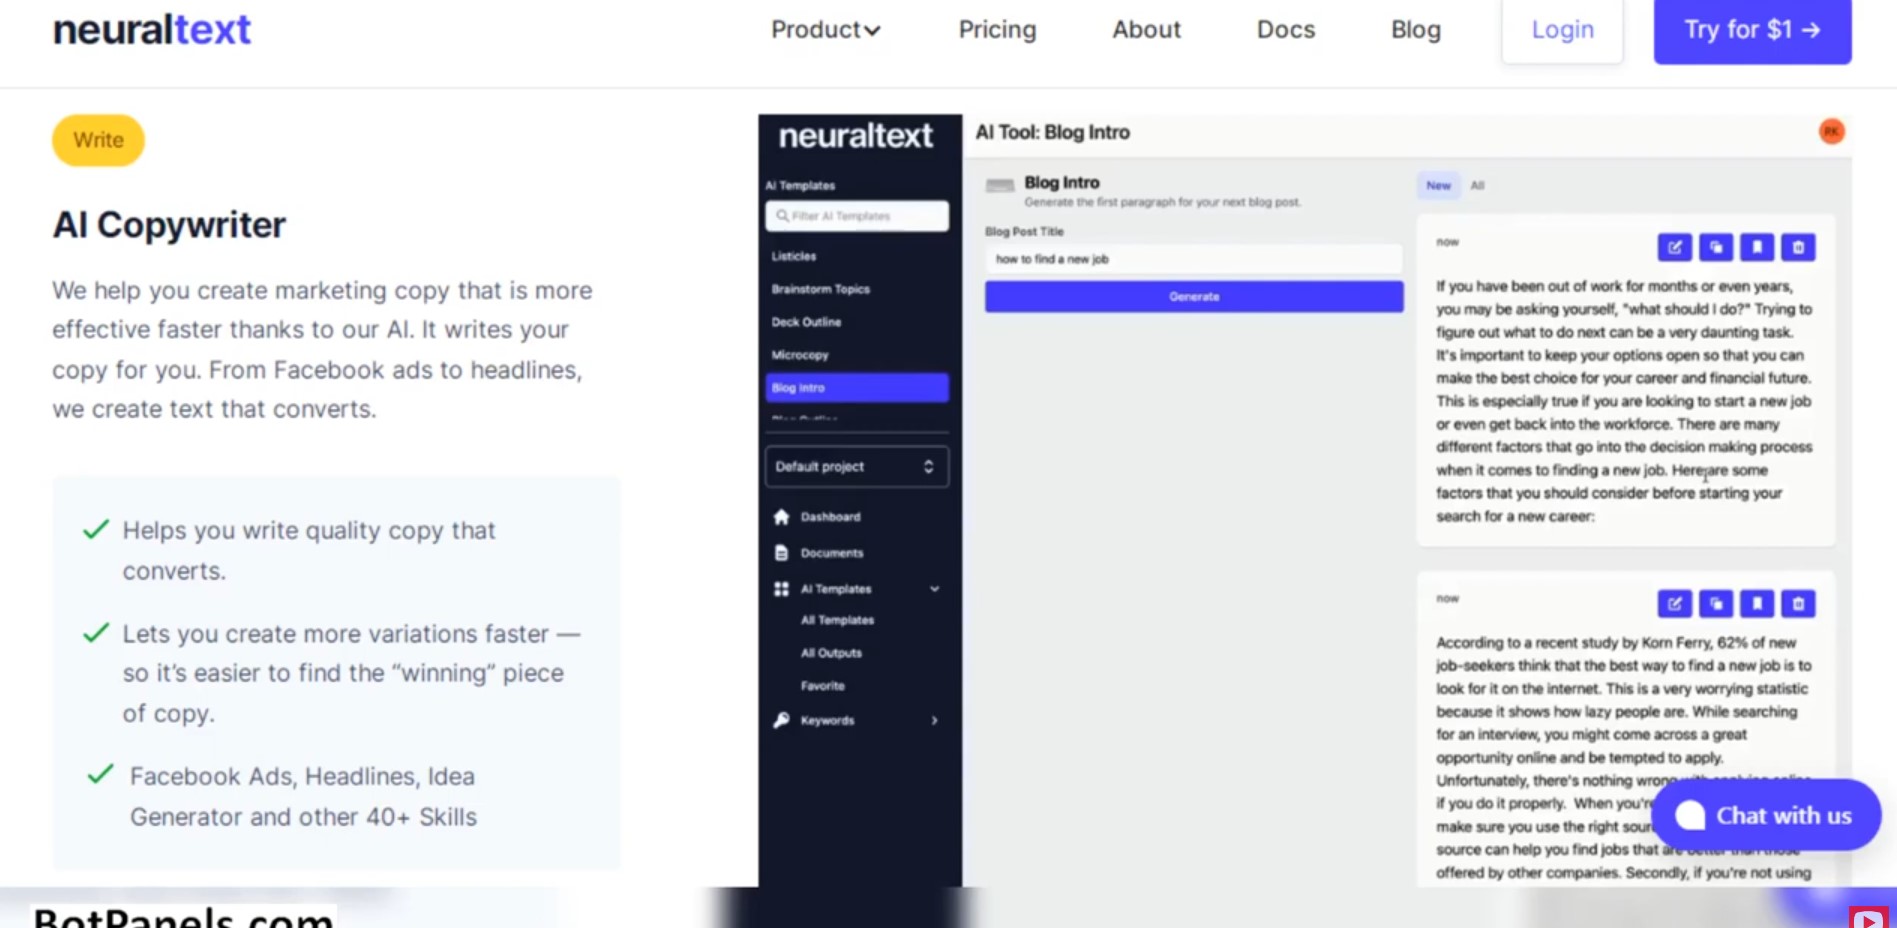The image size is (1897, 928).
Task: Click the "AI Copywriter" heading
Action: [x=169, y=225]
